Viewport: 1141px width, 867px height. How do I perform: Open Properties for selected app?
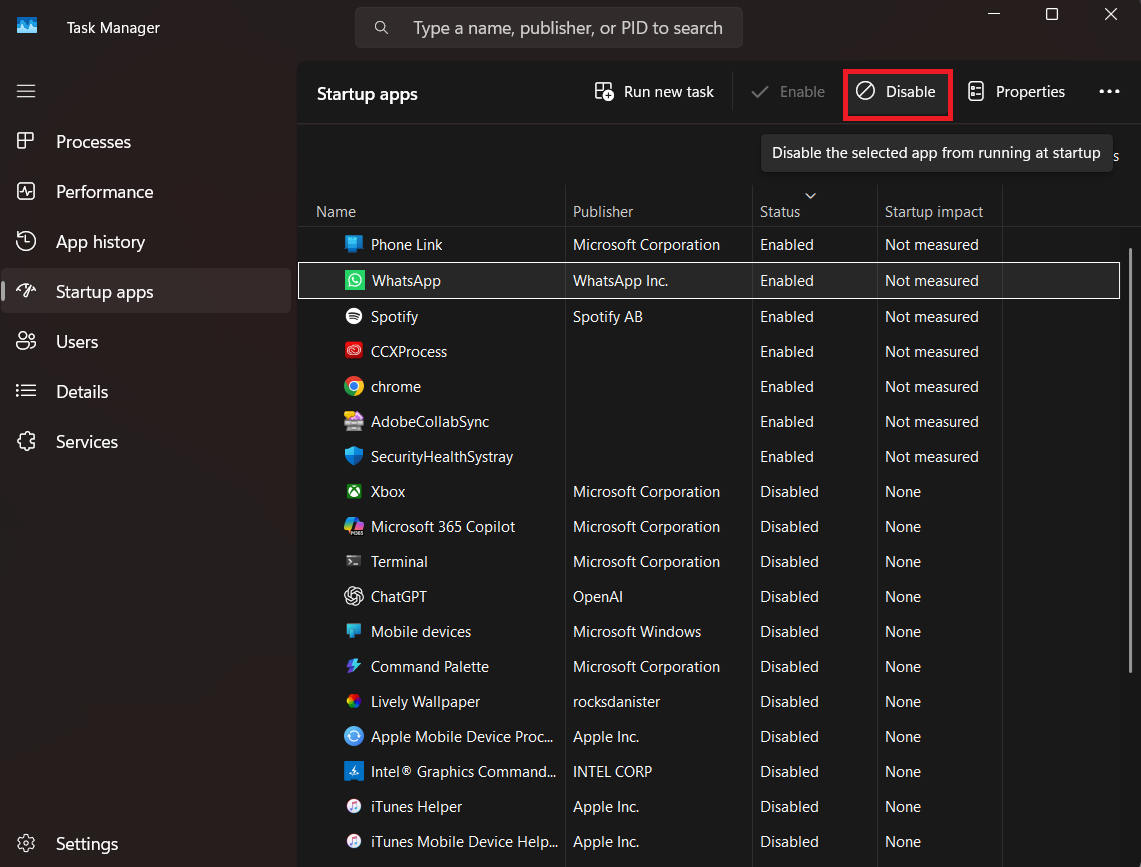coord(1016,92)
